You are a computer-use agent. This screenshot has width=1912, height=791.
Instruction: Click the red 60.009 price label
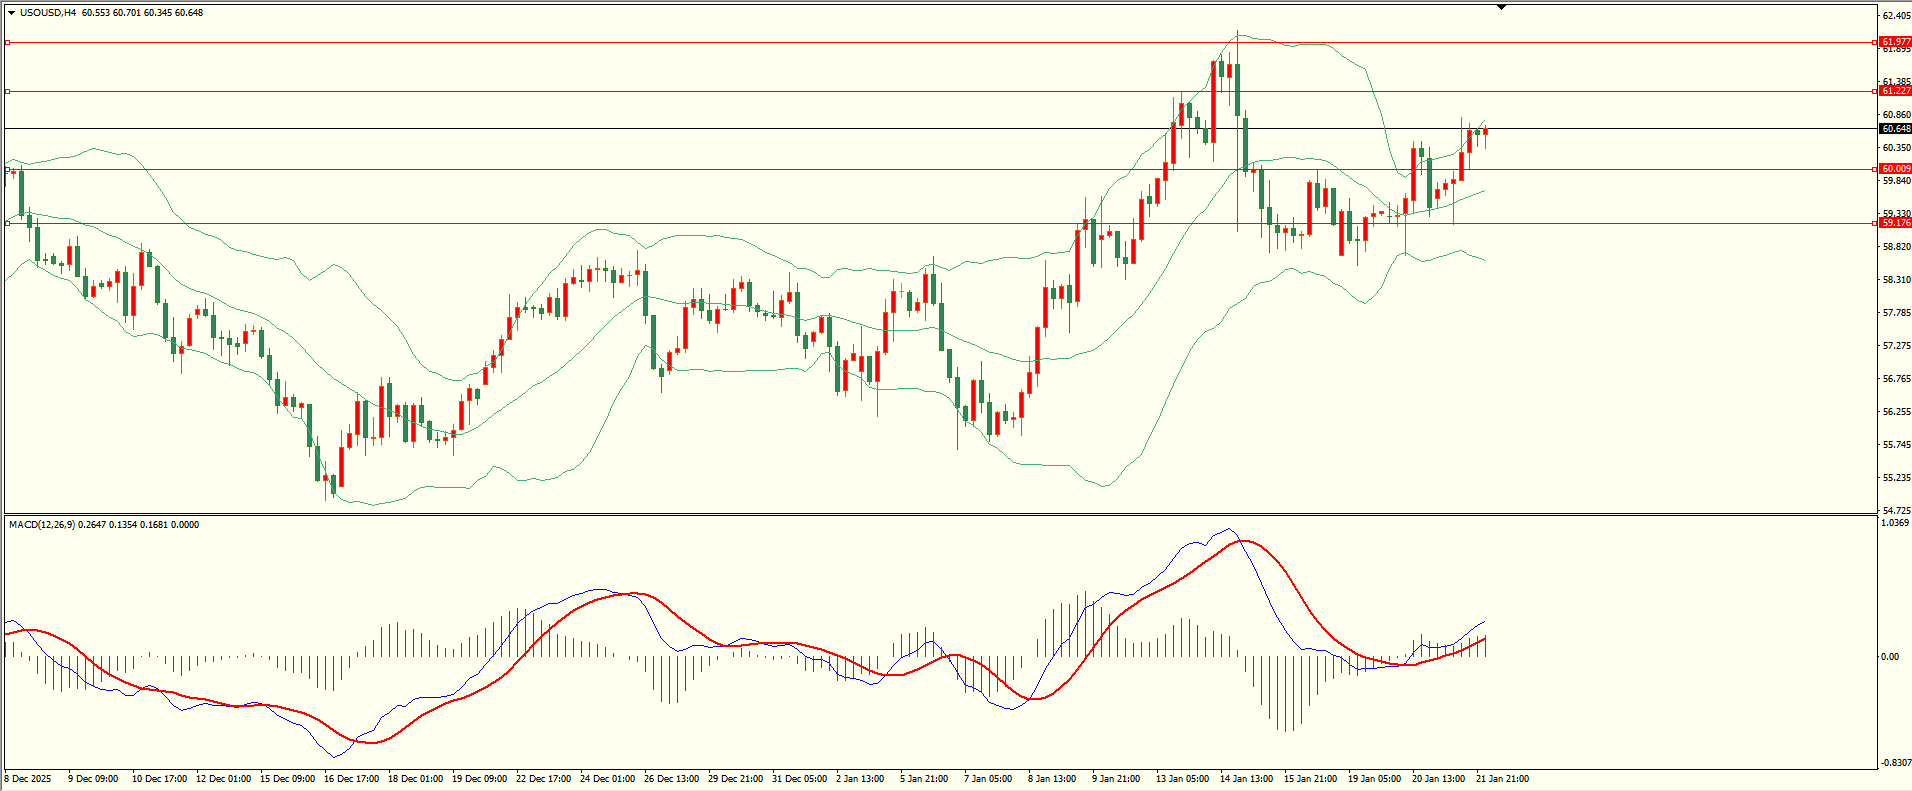(1895, 169)
